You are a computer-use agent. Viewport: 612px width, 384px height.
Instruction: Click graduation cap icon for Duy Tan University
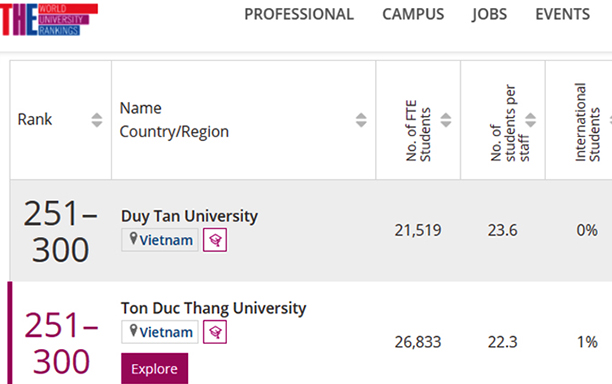pyautogui.click(x=215, y=240)
